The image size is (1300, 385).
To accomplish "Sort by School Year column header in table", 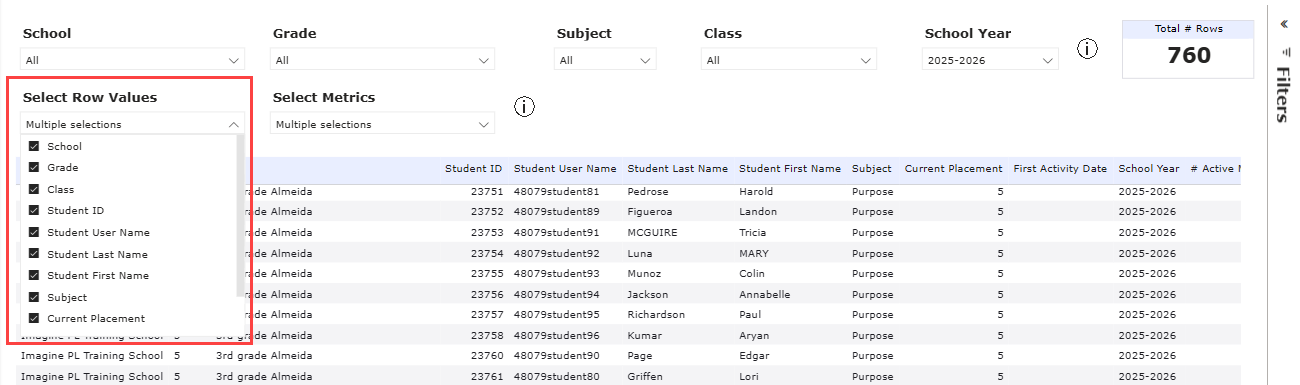I will (1149, 169).
